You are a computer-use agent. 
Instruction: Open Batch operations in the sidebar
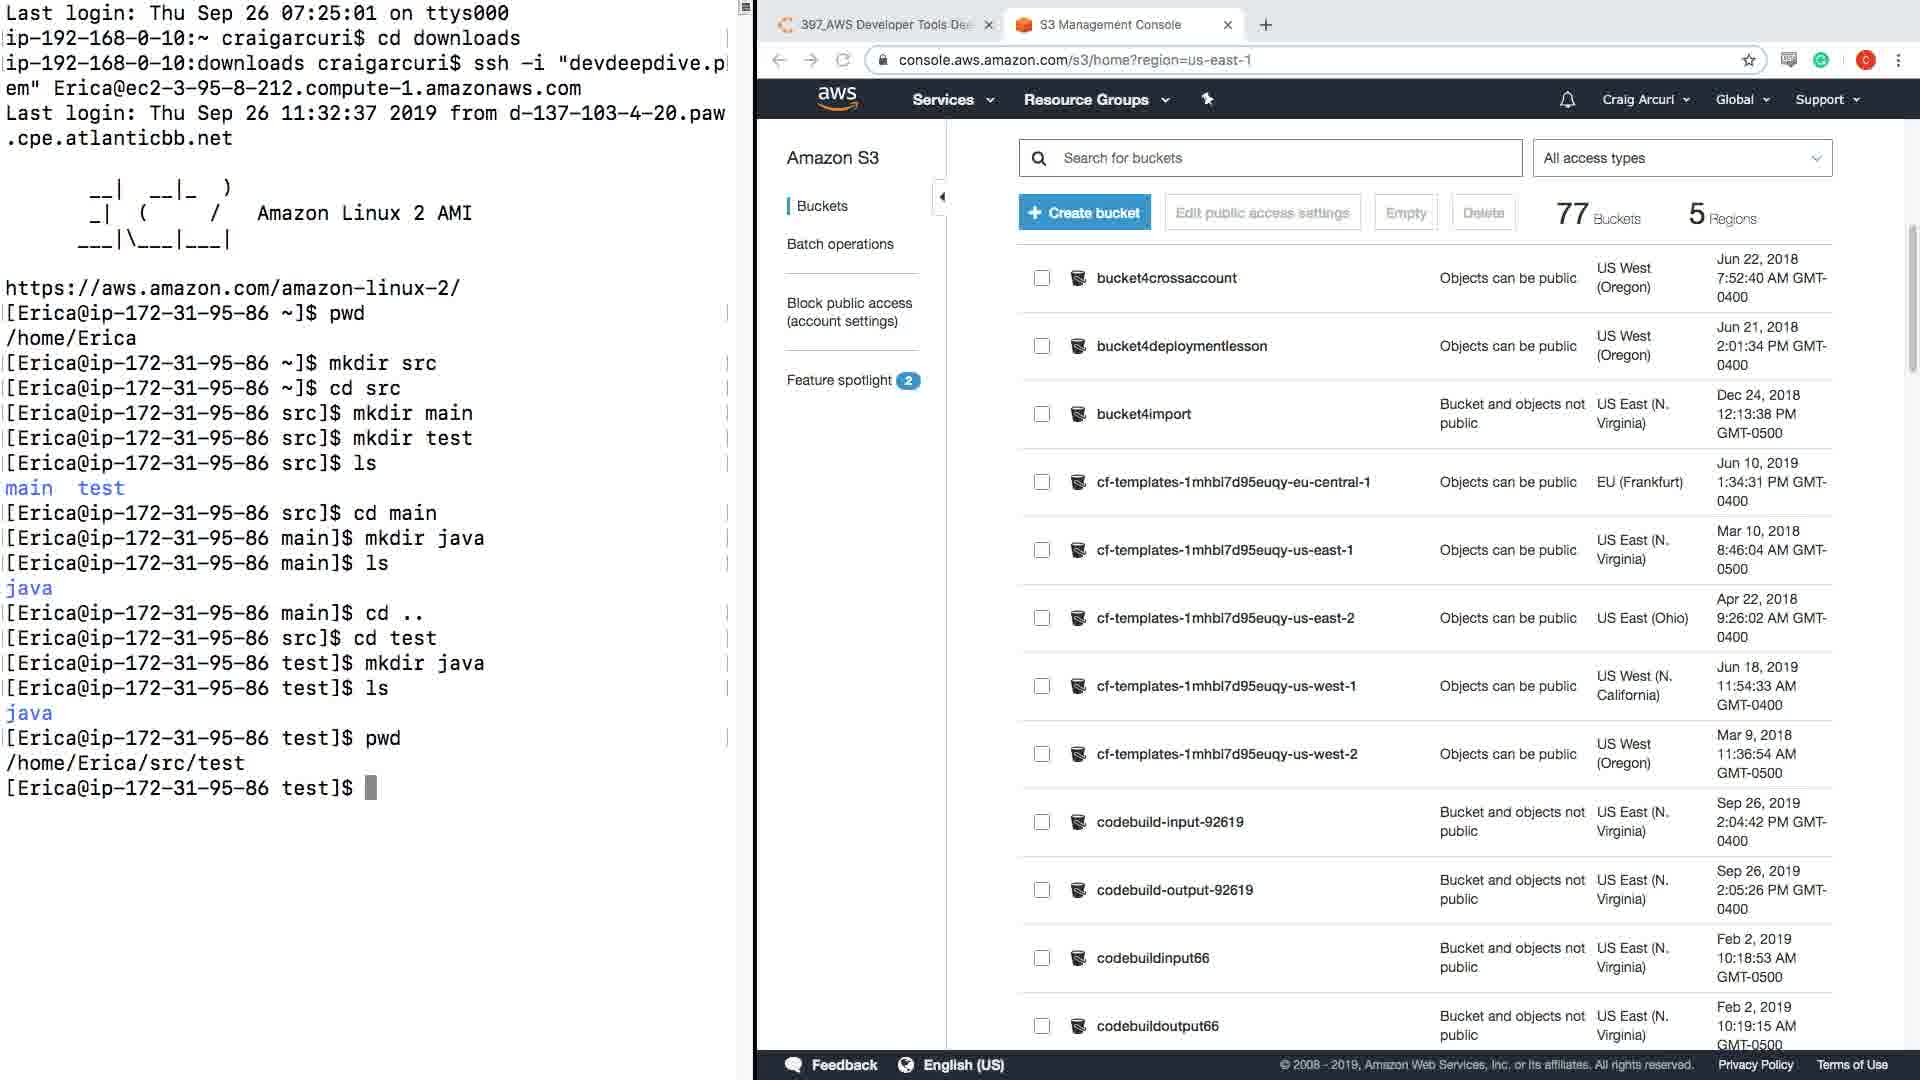coord(840,244)
